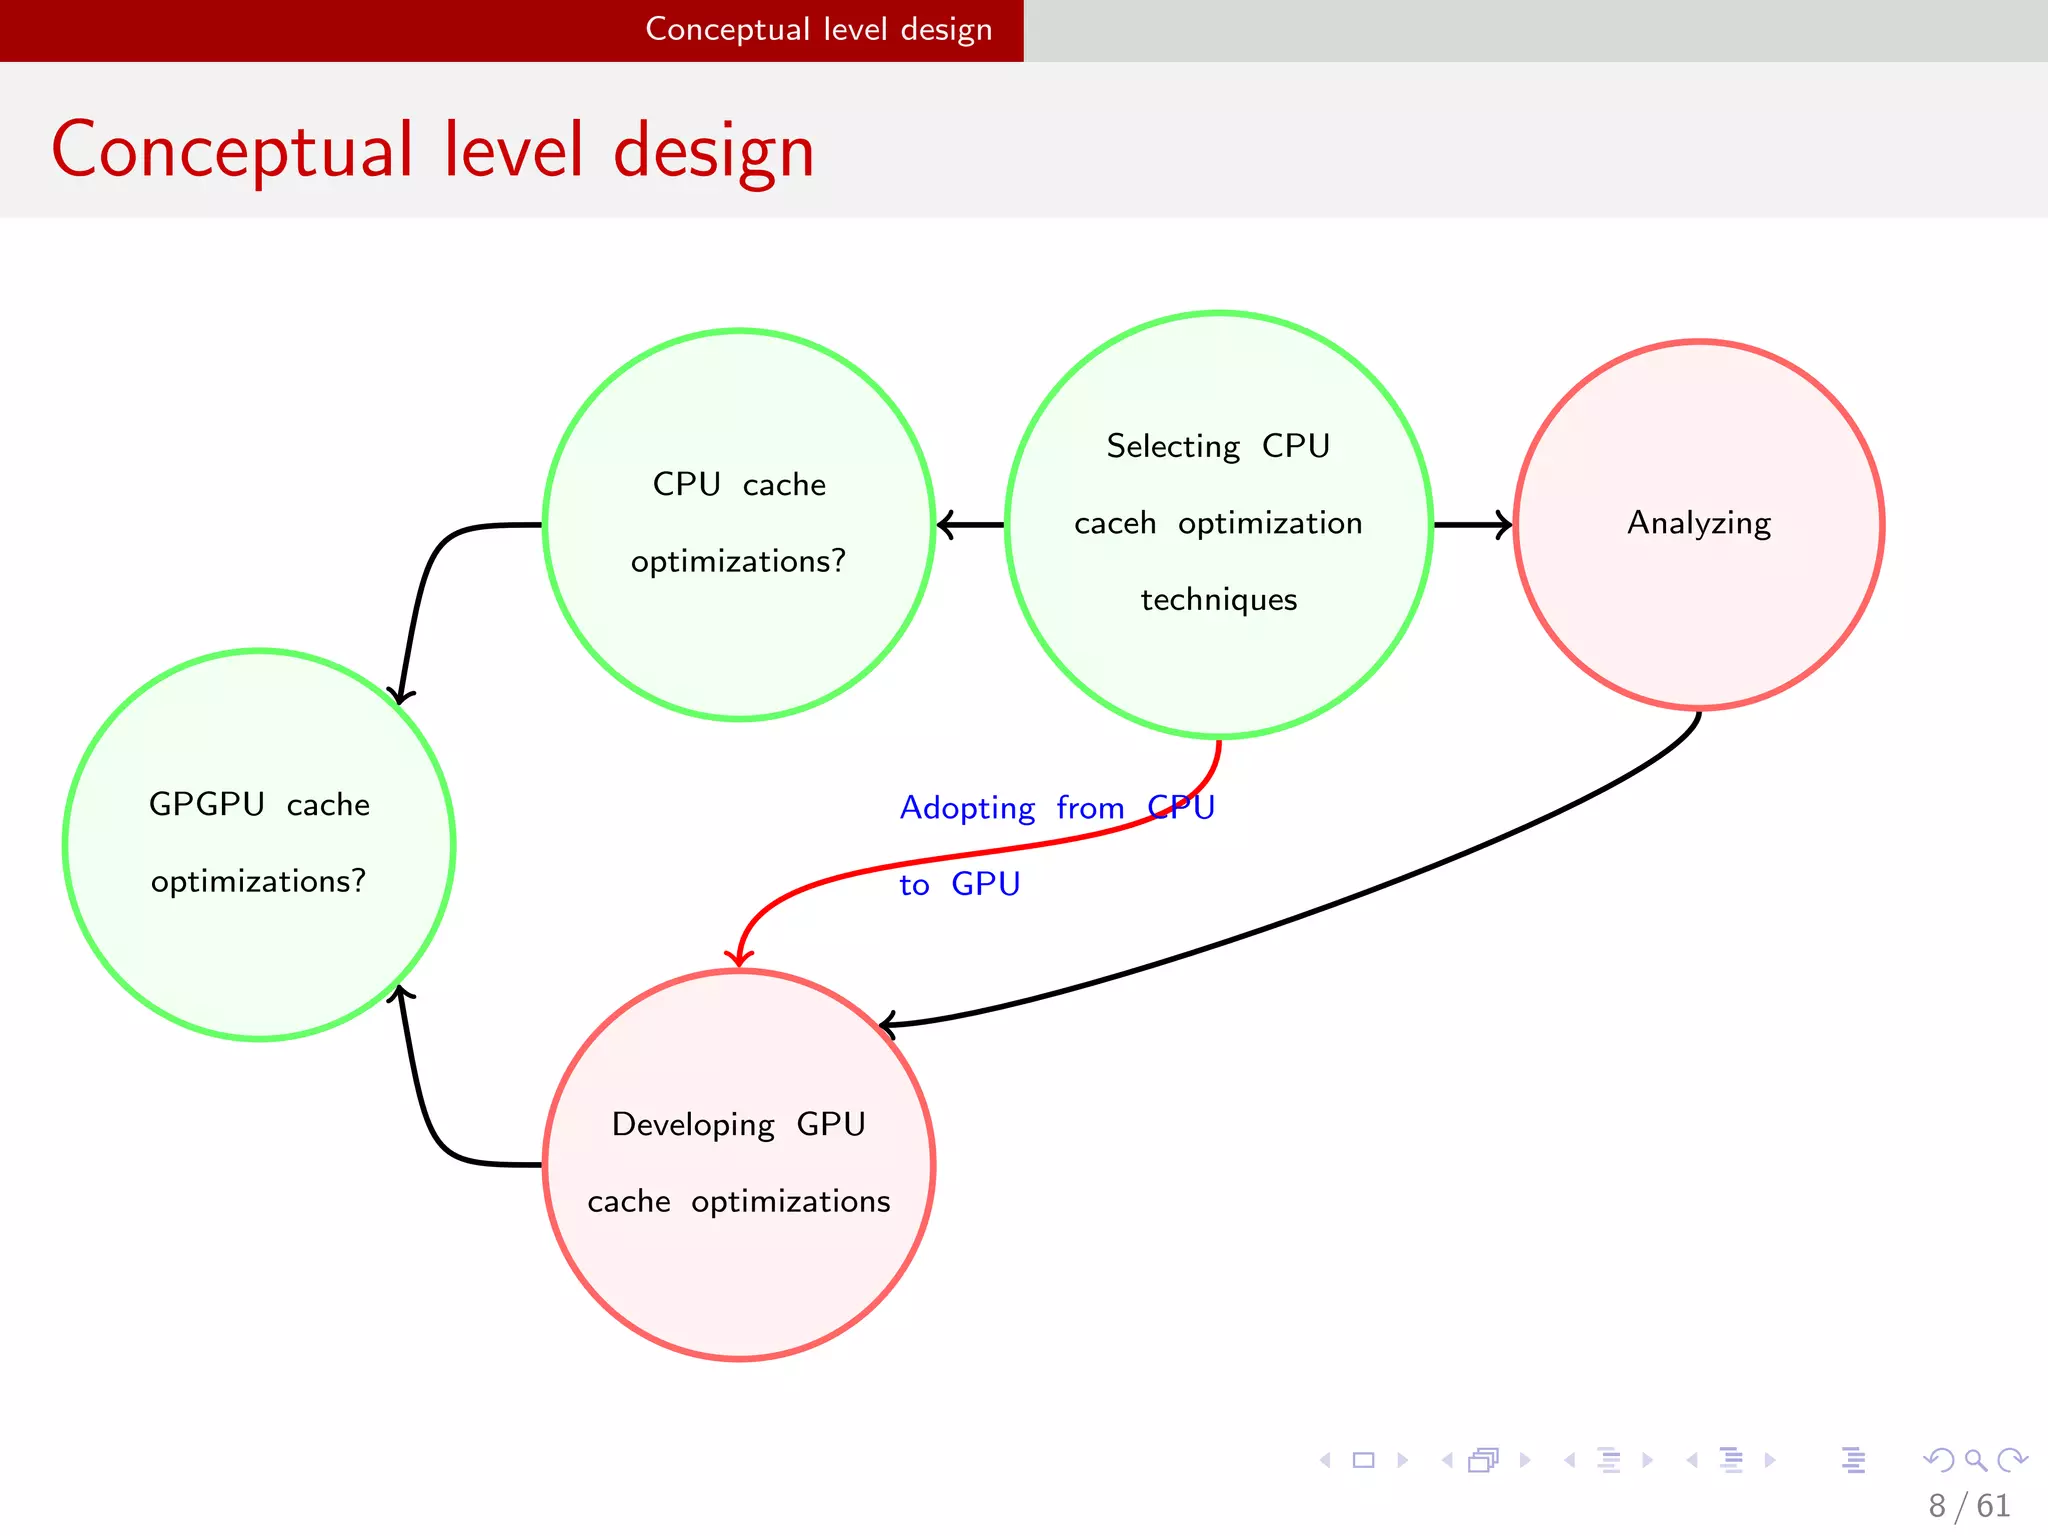This screenshot has height=1536, width=2048.
Task: Click the section navigation lines icon
Action: point(1732,1460)
